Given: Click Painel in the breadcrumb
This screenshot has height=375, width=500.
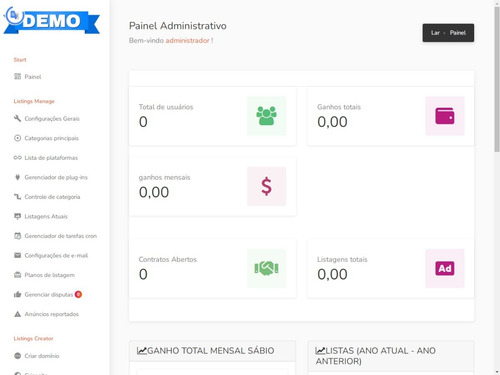Looking at the screenshot, I should [x=458, y=33].
